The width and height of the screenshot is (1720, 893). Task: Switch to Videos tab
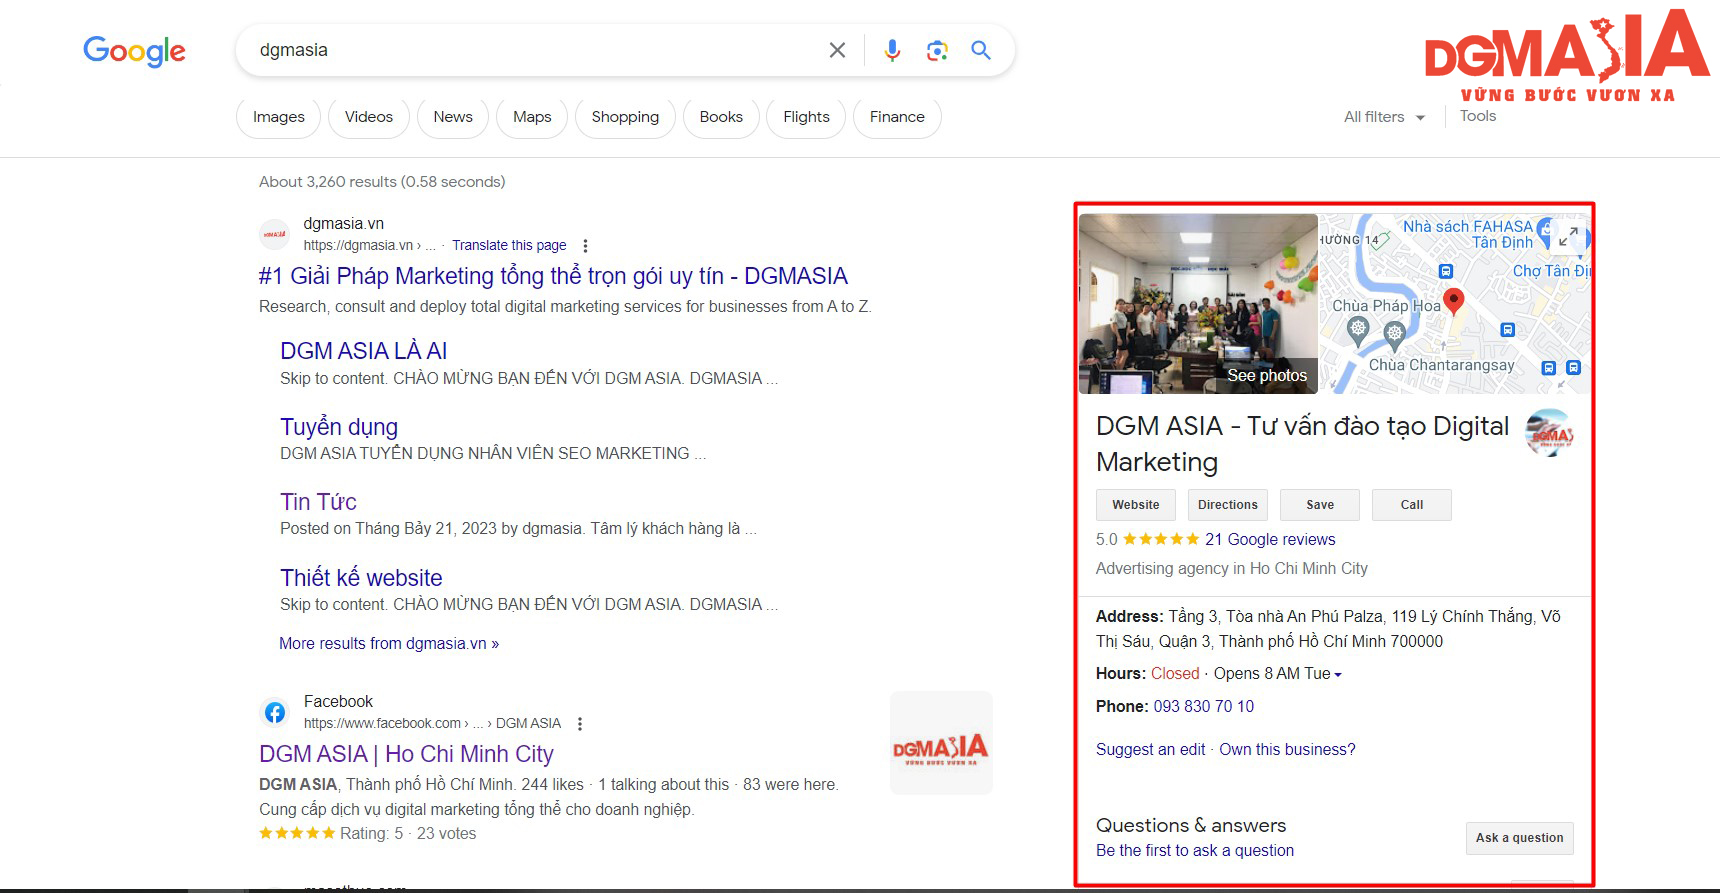(369, 117)
